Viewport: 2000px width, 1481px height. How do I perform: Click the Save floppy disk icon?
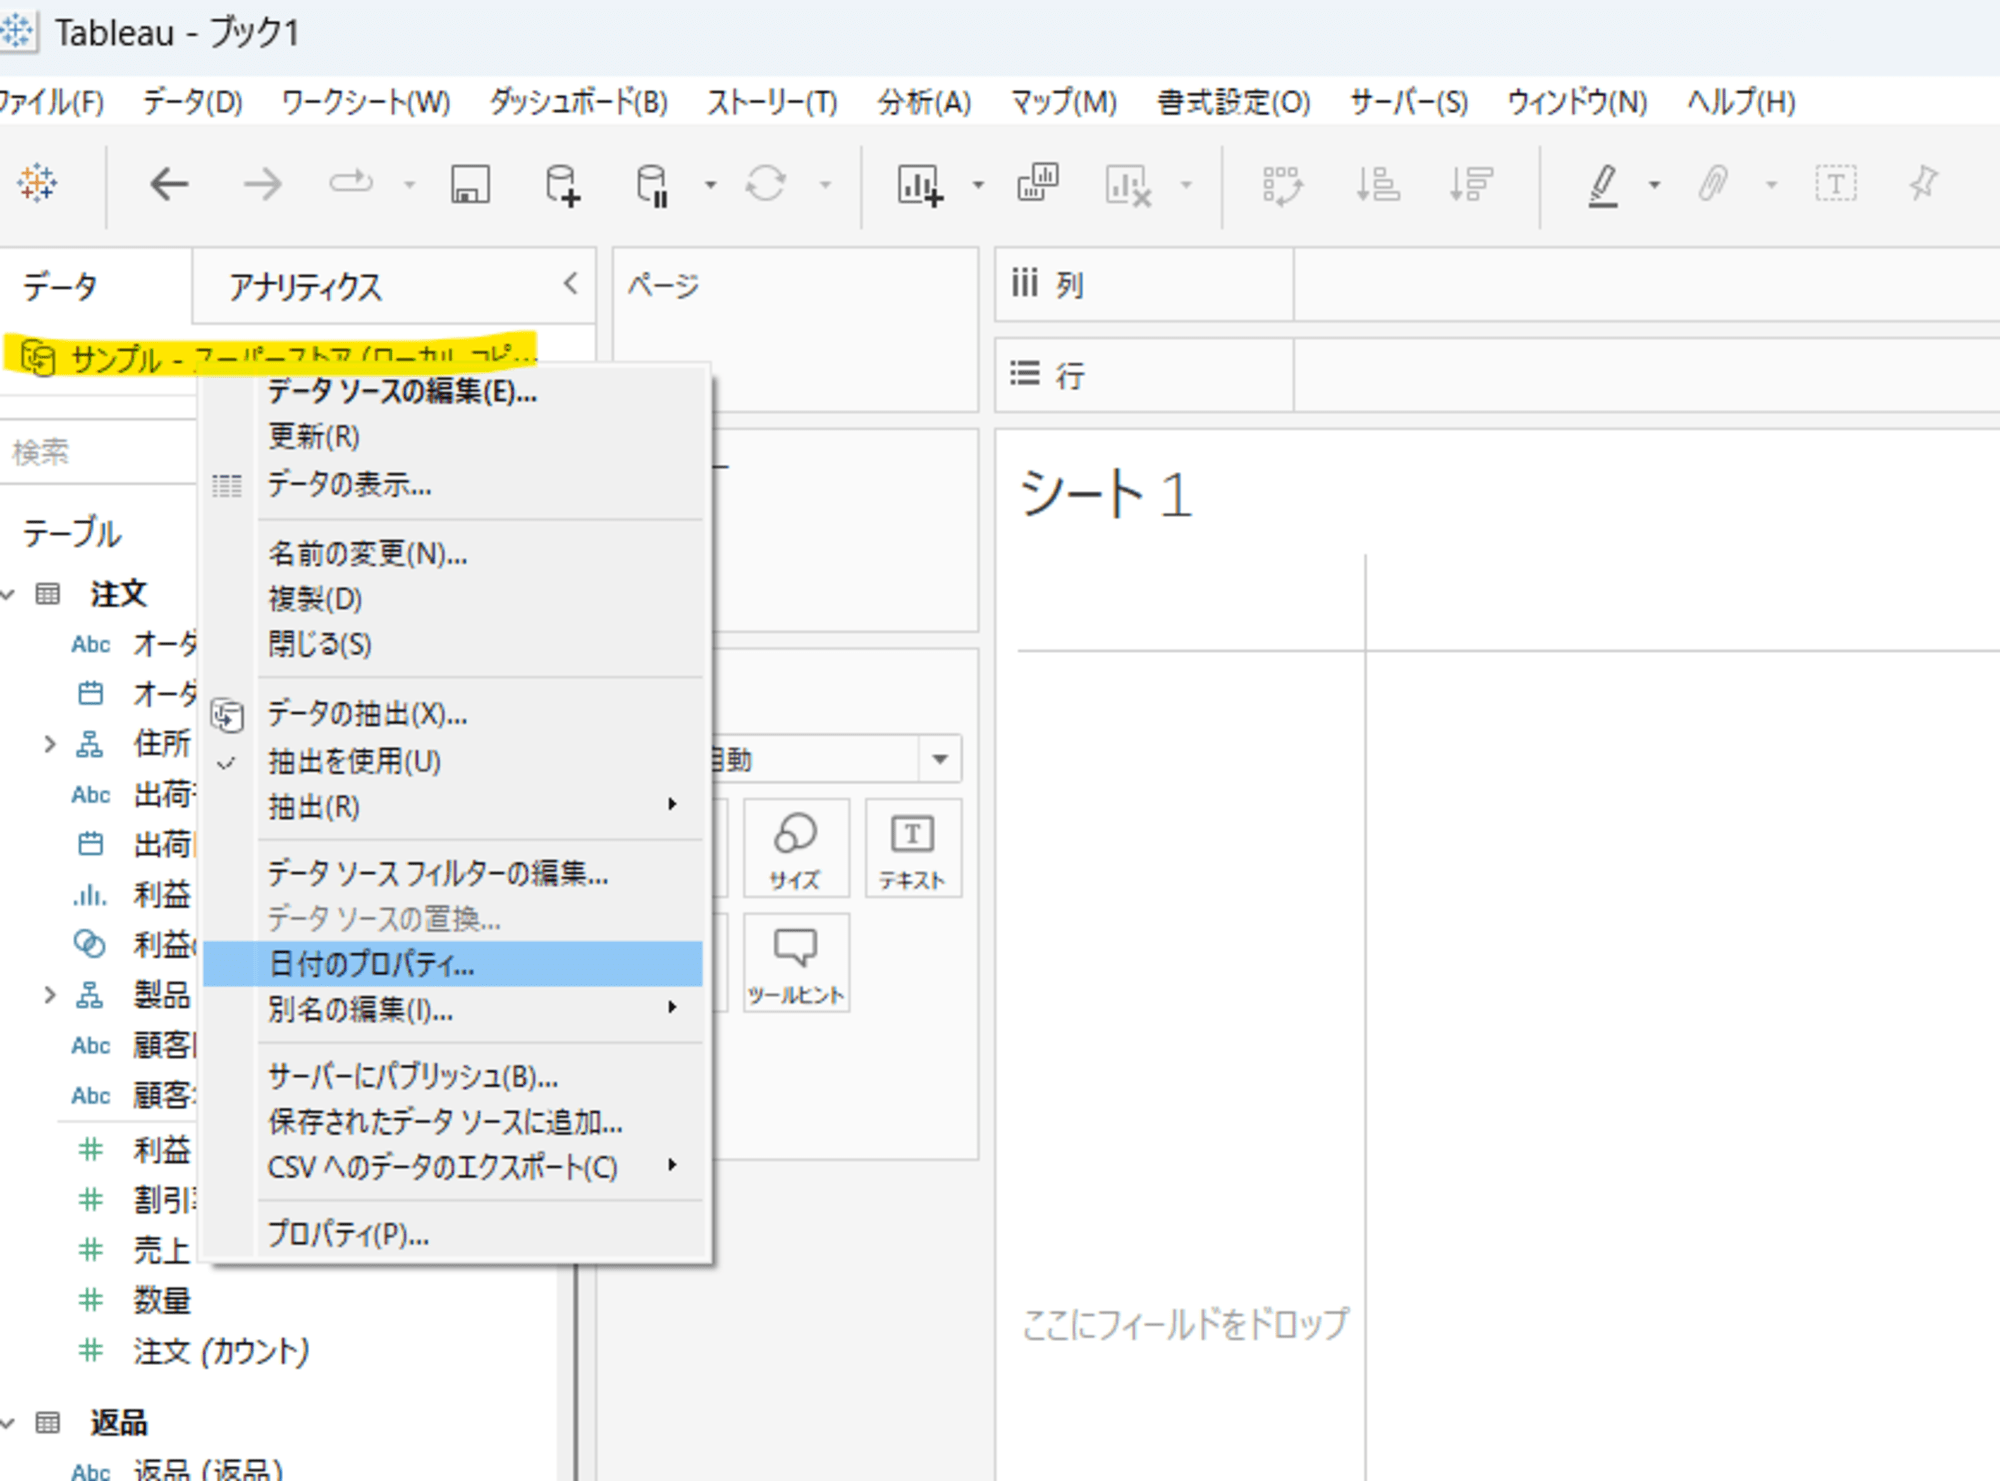click(x=470, y=184)
